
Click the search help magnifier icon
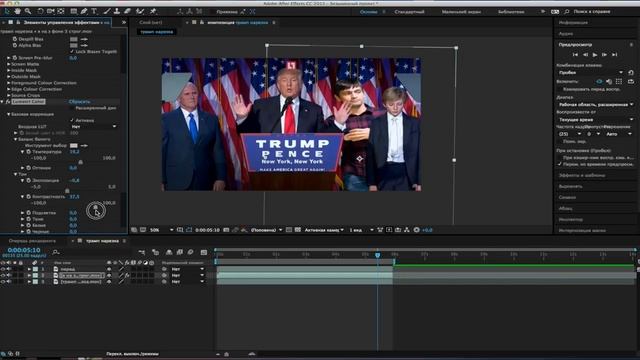pos(567,12)
